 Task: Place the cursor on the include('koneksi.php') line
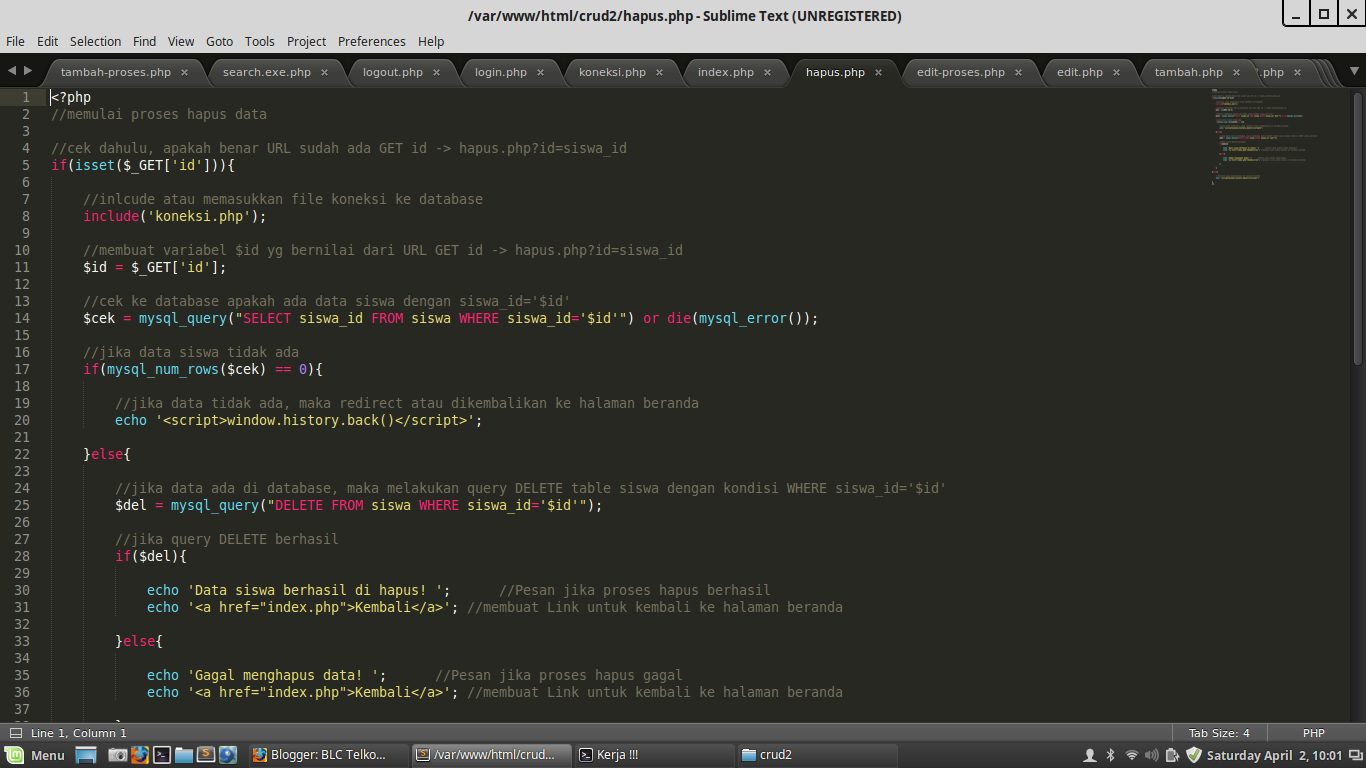coord(175,216)
